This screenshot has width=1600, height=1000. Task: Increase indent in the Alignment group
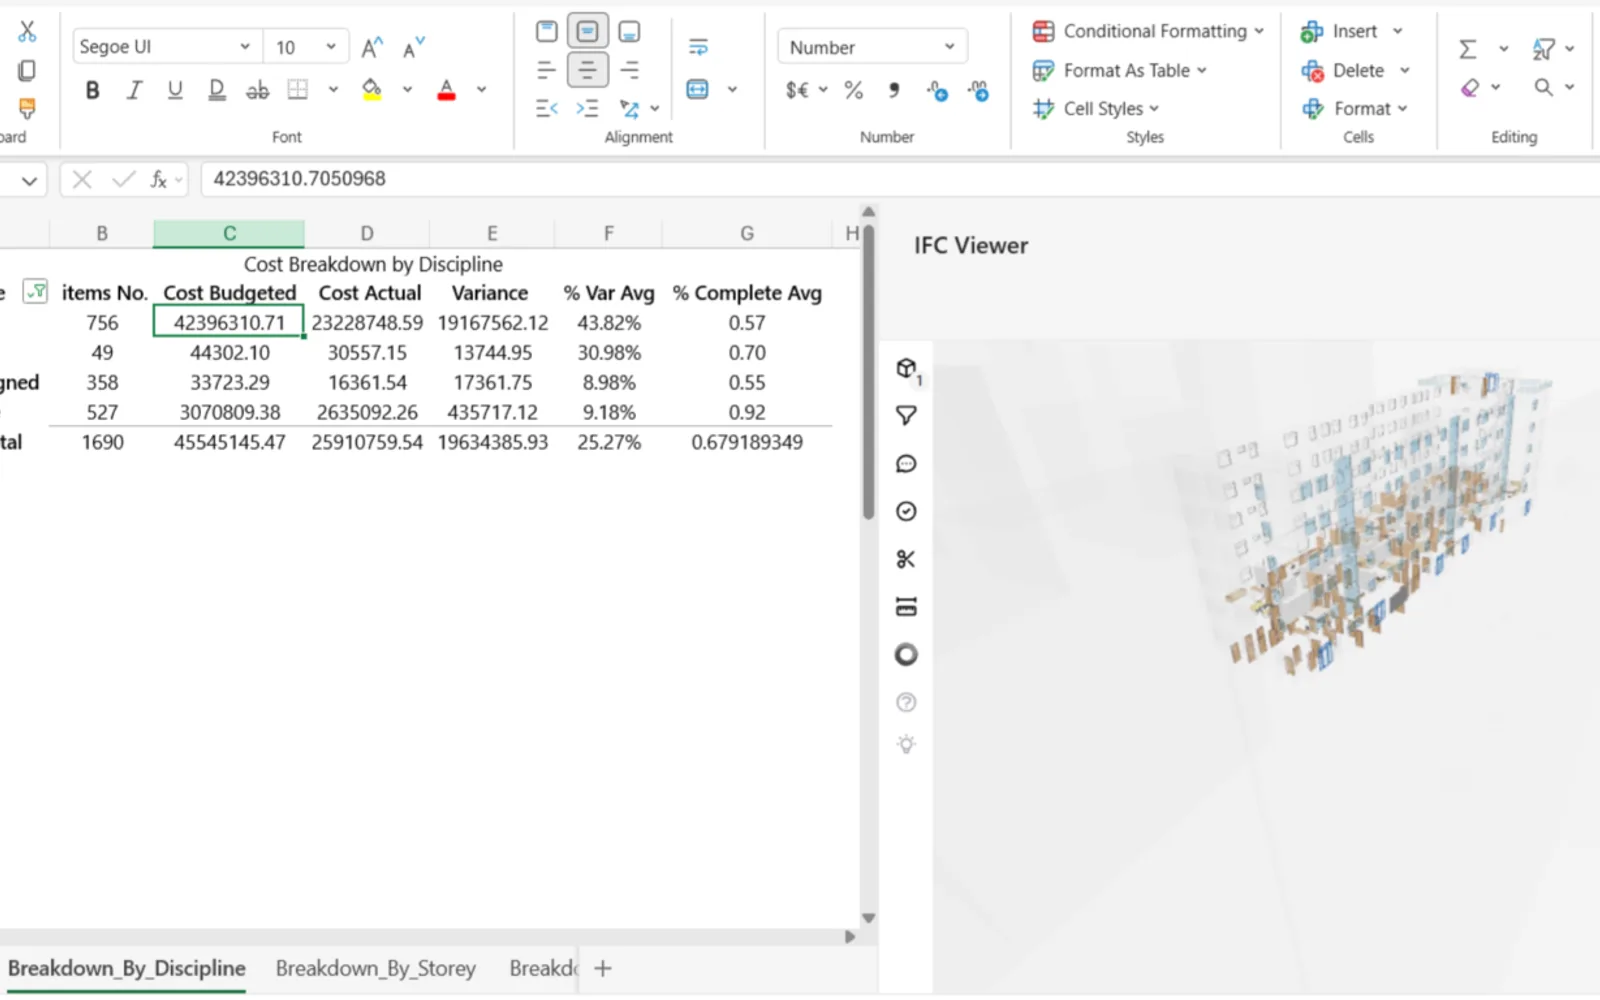click(x=588, y=108)
